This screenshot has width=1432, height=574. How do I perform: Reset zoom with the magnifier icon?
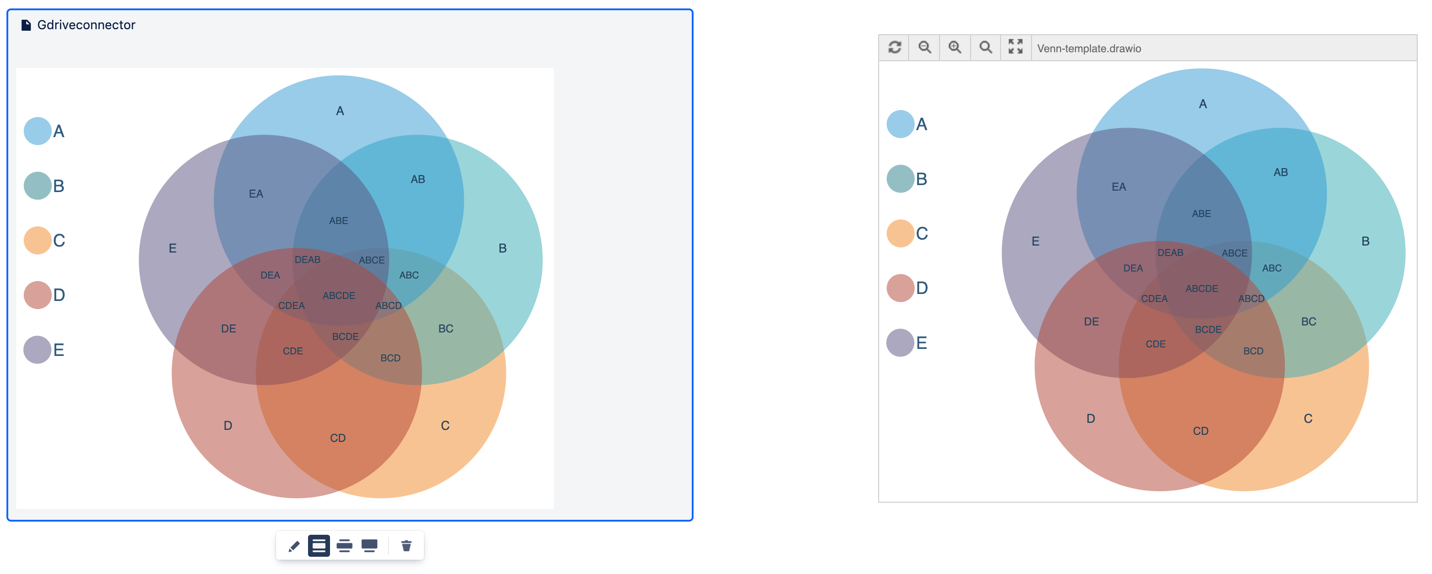986,47
